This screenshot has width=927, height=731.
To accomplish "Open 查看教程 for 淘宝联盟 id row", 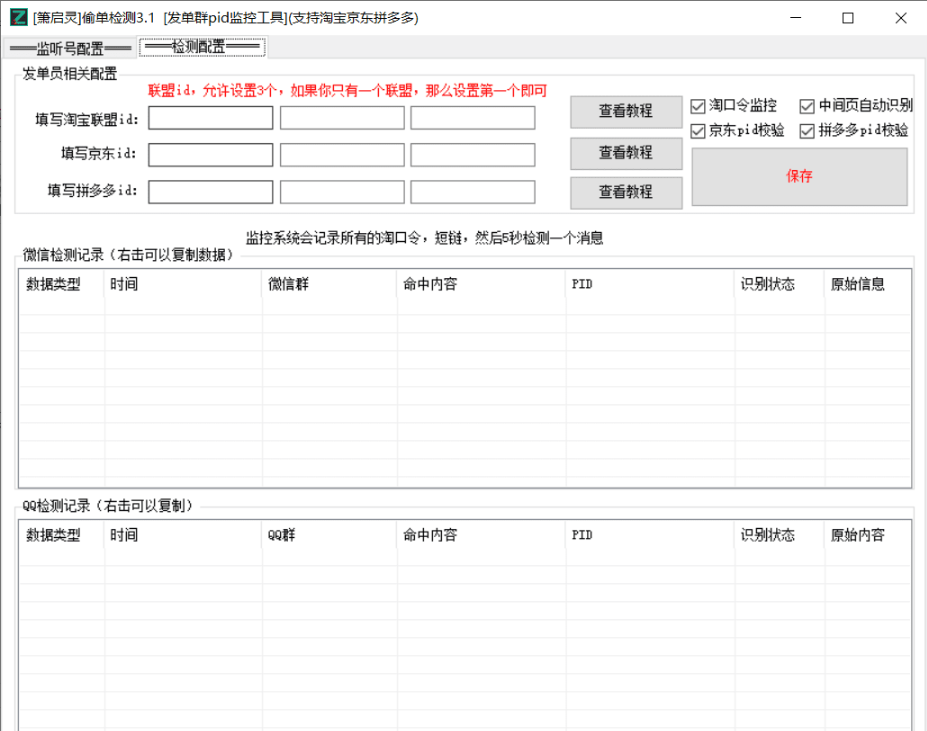I will coord(626,111).
